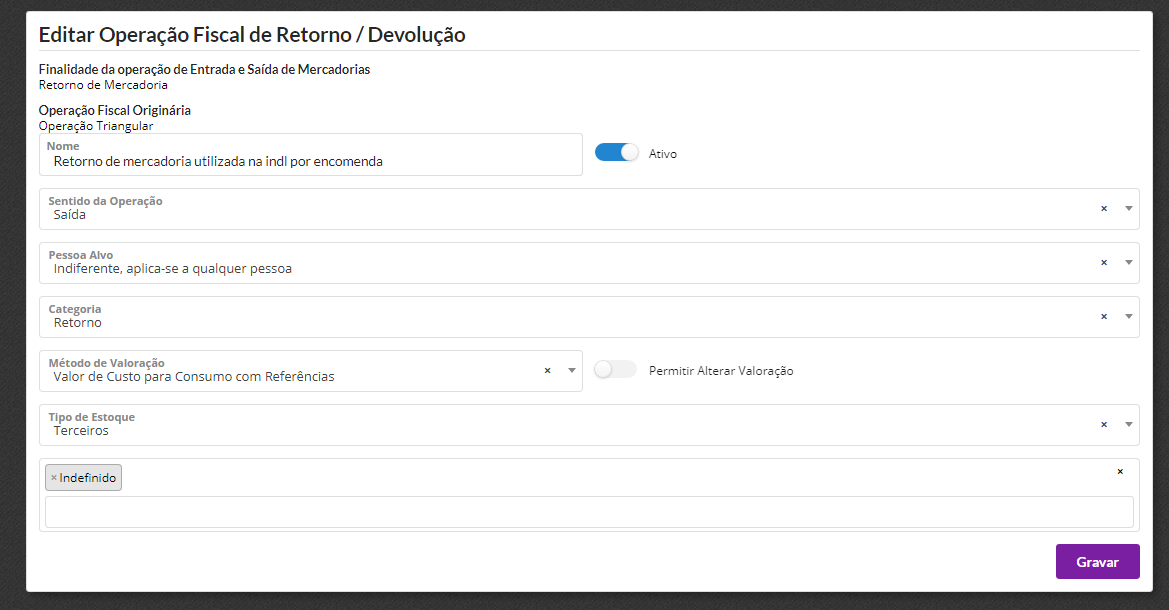
Task: Expand Tipo de Estoque dropdown arrow
Action: click(x=1128, y=425)
